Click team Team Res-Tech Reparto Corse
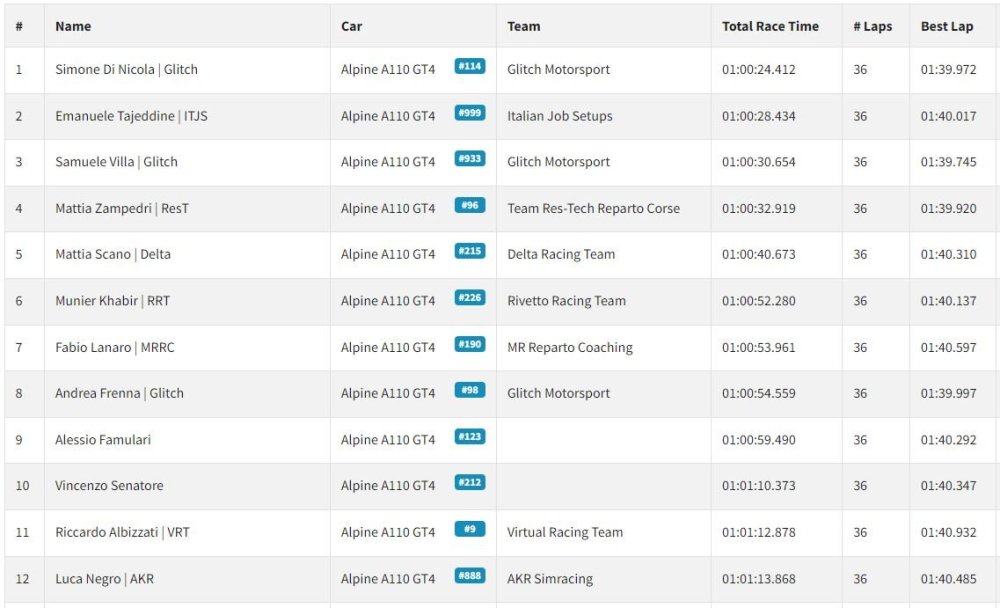Viewport: 1000px width, 608px height. pos(594,209)
